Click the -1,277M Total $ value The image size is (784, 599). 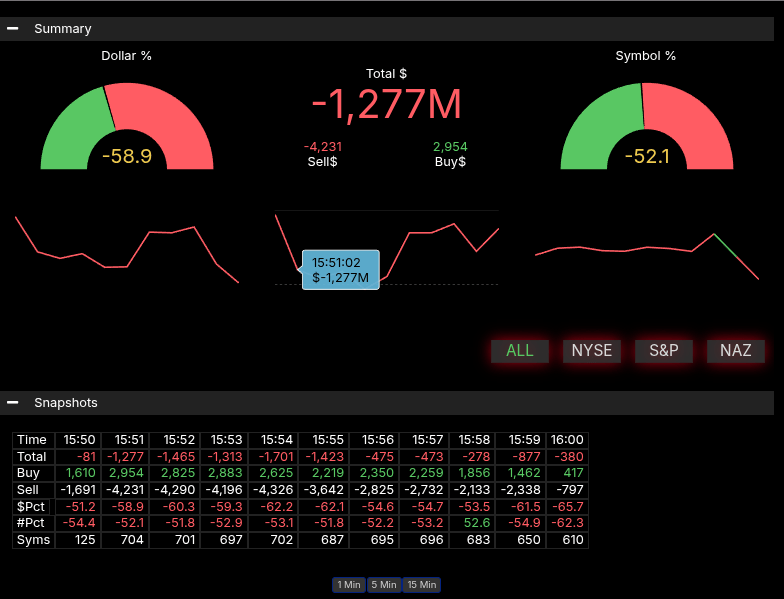(386, 104)
